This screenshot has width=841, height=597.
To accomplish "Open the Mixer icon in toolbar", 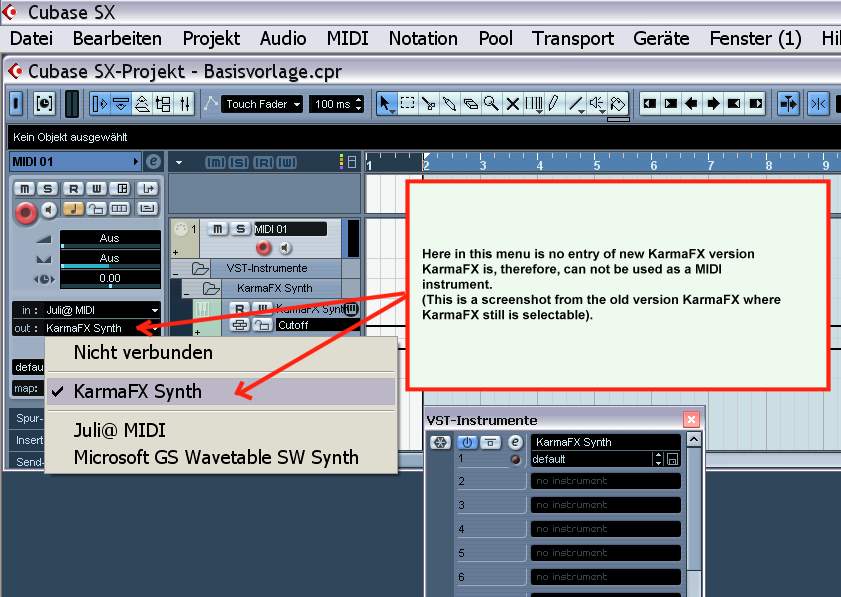I will click(x=185, y=104).
